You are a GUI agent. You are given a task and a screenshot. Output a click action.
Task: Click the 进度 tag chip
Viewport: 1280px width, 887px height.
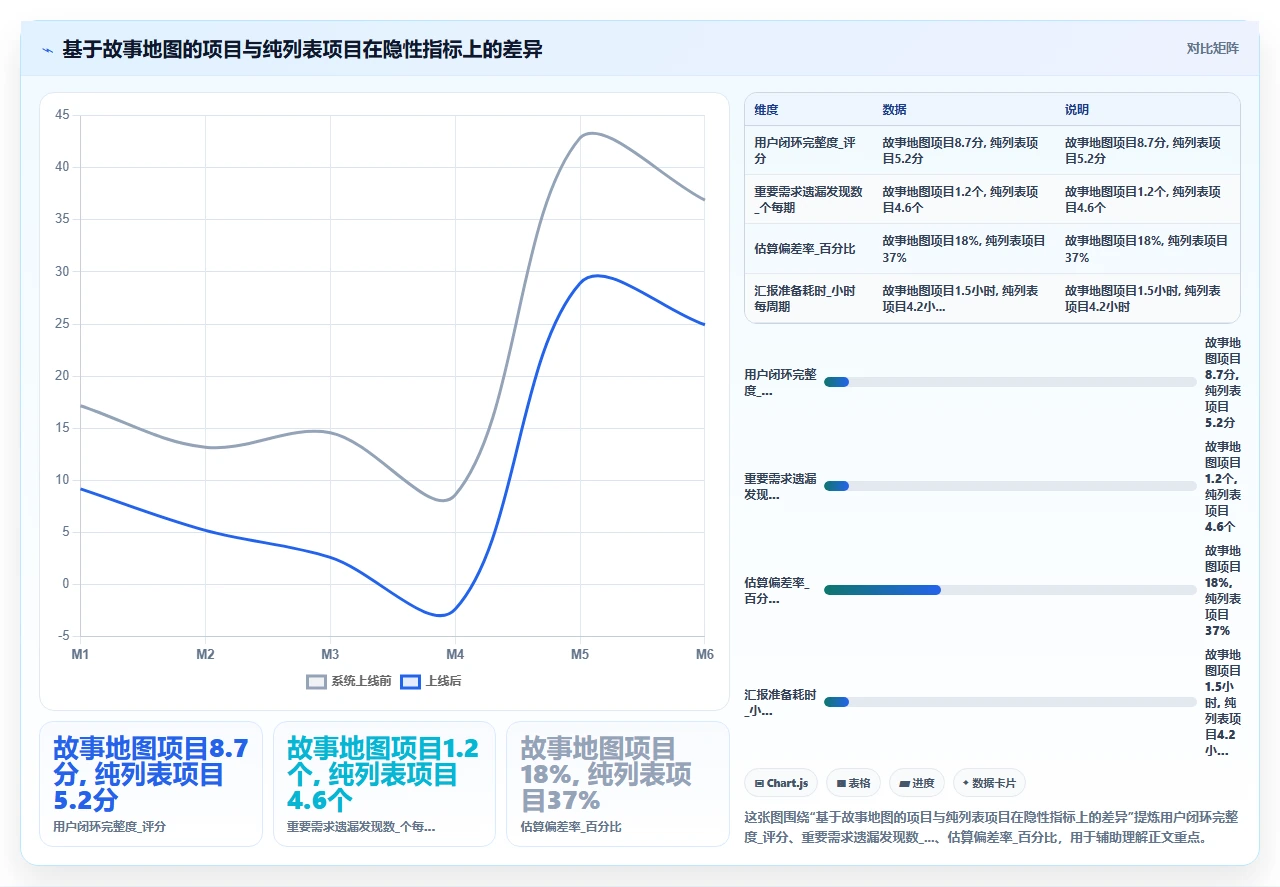pos(916,783)
